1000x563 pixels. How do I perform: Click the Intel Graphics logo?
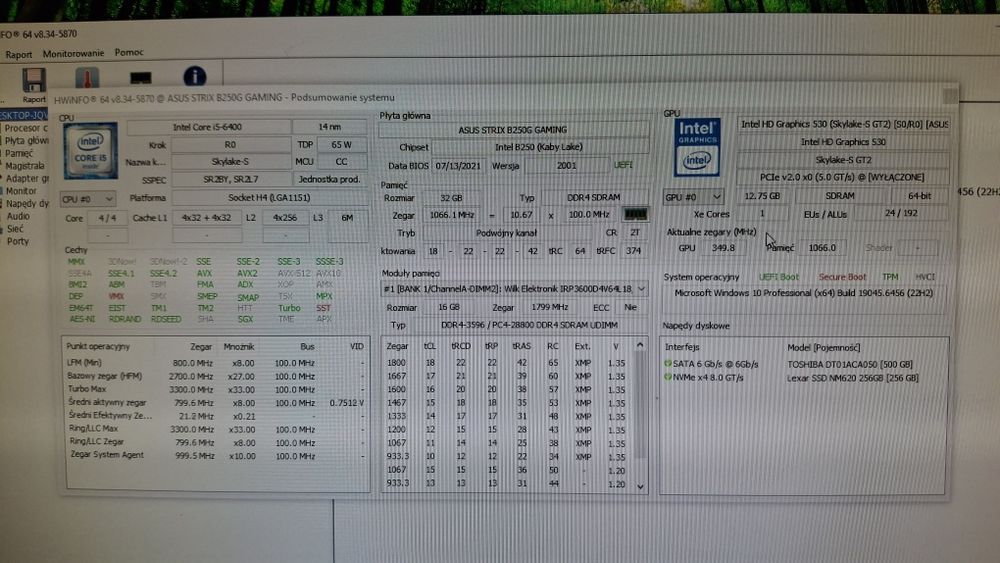tap(697, 147)
